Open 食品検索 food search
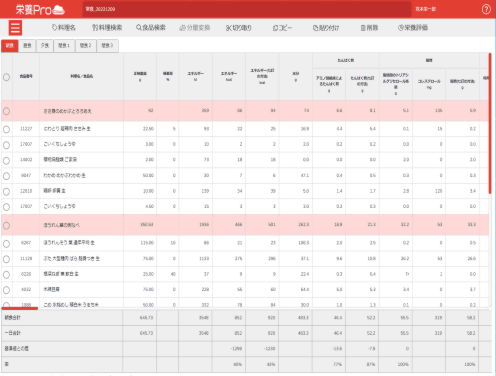 [151, 28]
